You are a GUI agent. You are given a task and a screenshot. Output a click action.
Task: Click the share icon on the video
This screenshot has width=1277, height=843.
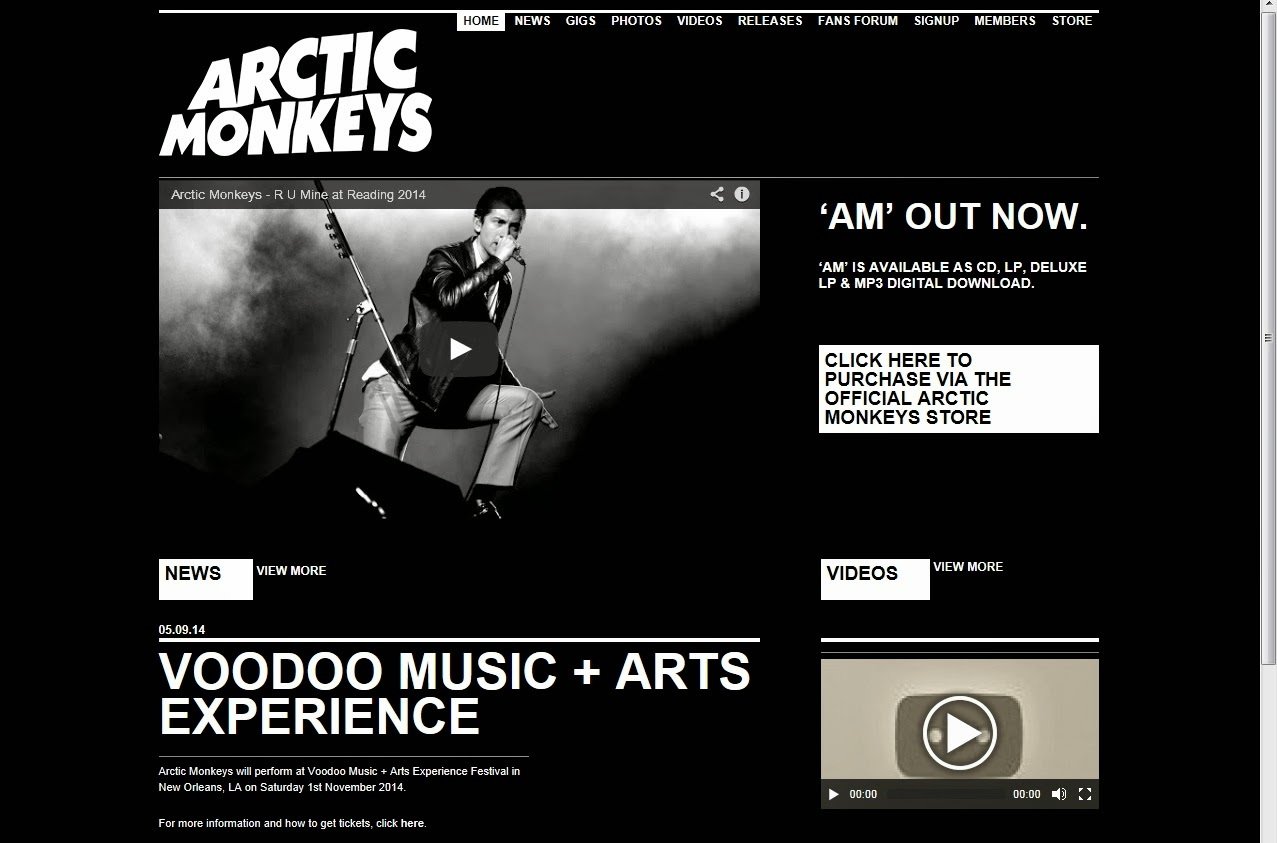pos(717,194)
